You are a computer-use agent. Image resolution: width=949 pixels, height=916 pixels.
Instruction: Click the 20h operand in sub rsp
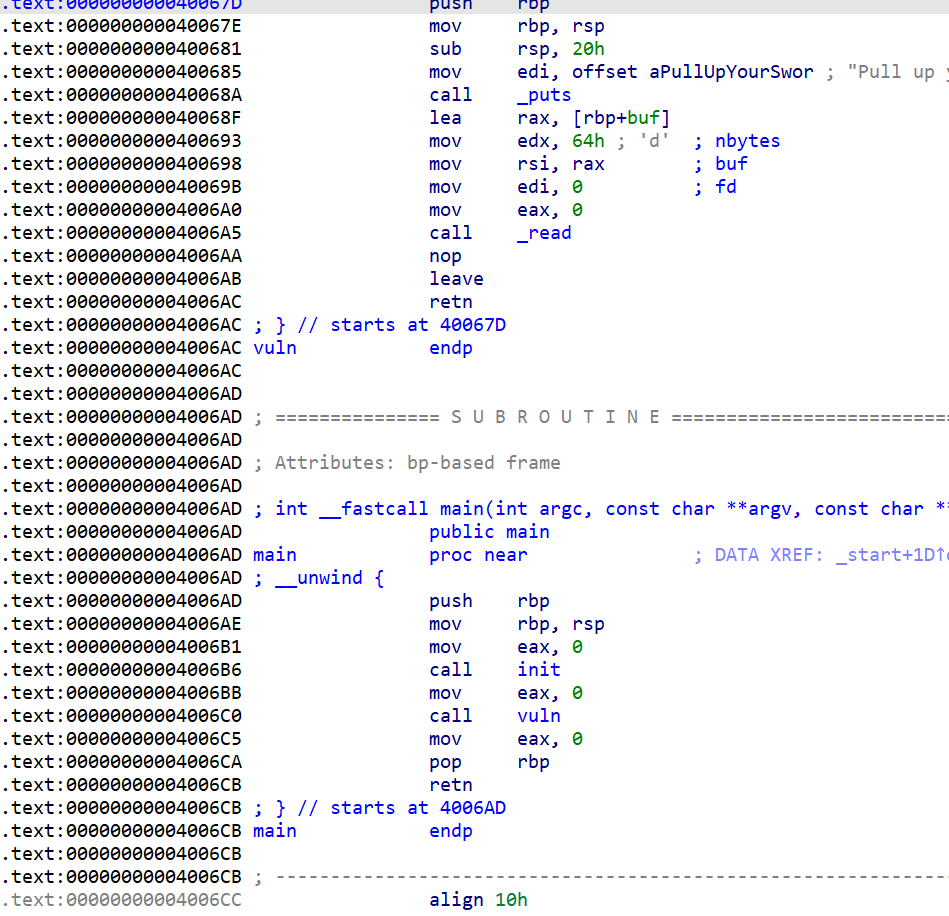coord(588,49)
